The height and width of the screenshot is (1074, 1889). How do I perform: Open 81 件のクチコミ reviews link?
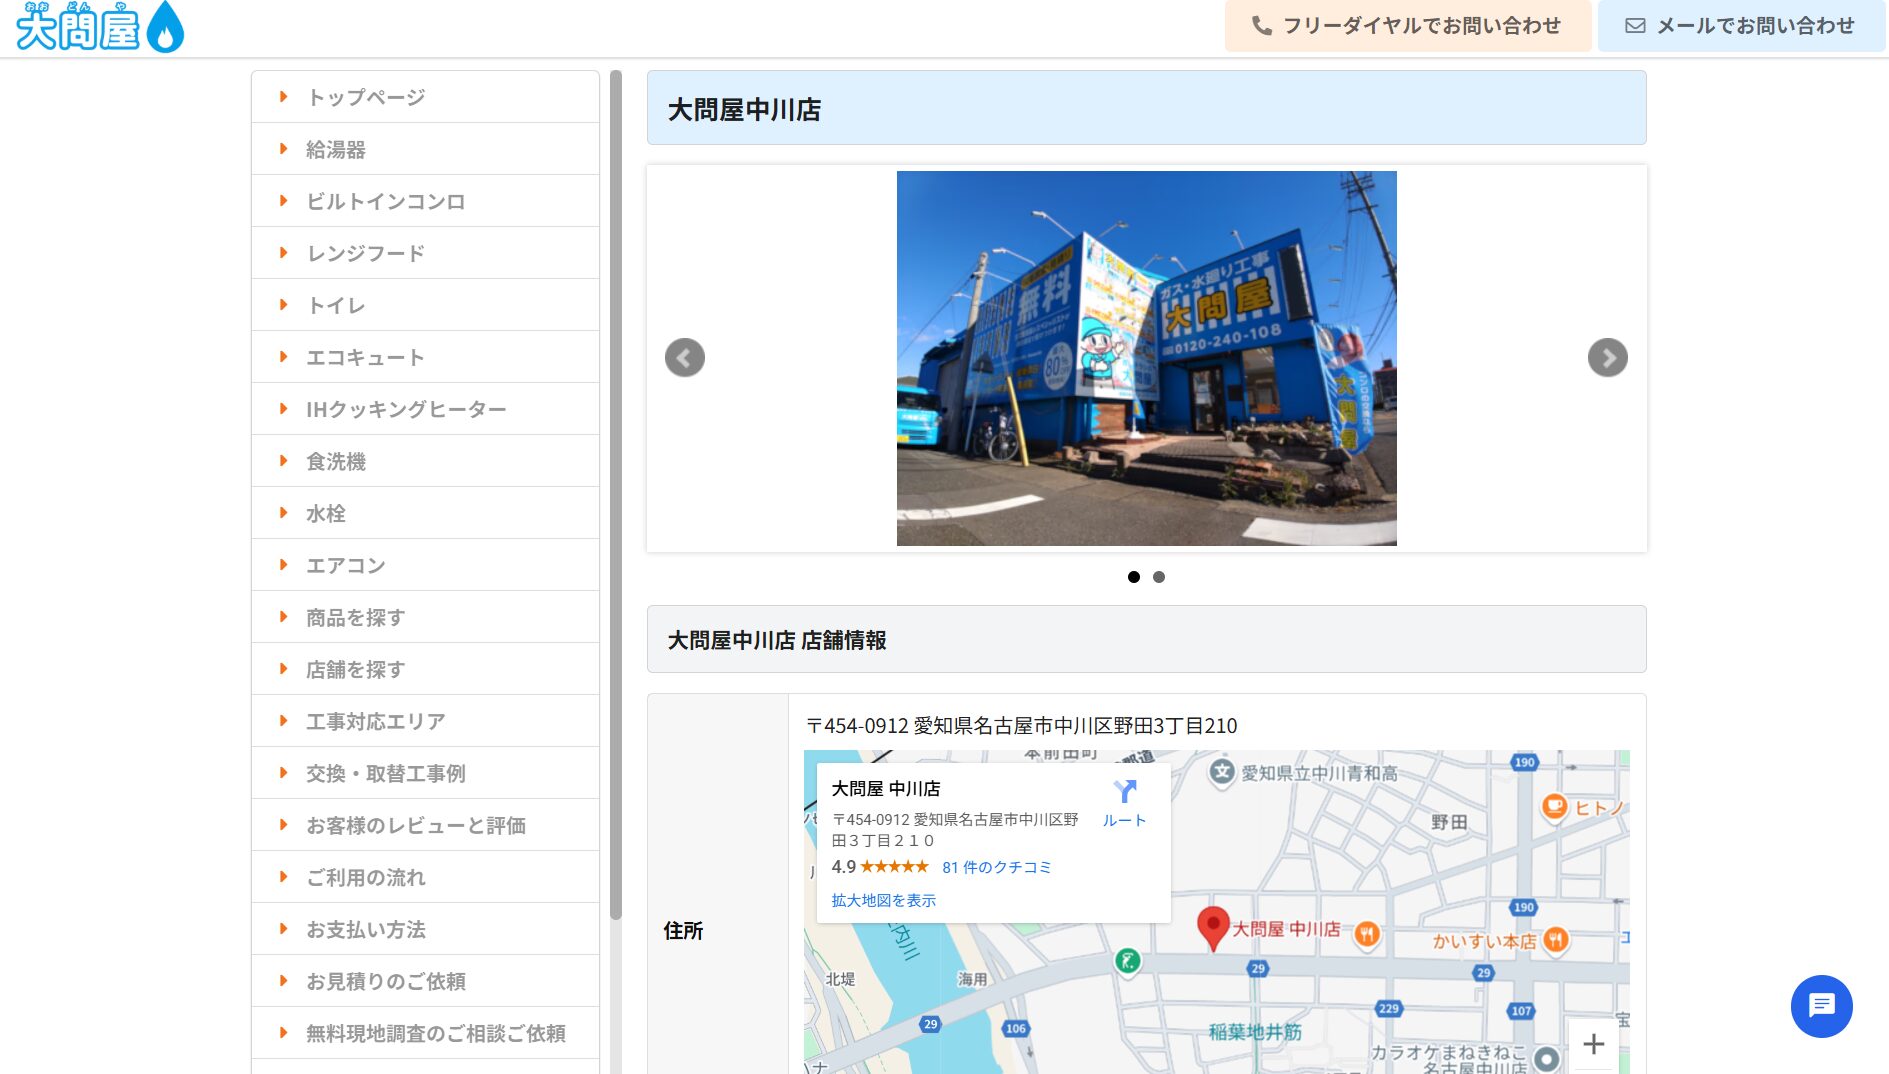tap(997, 867)
